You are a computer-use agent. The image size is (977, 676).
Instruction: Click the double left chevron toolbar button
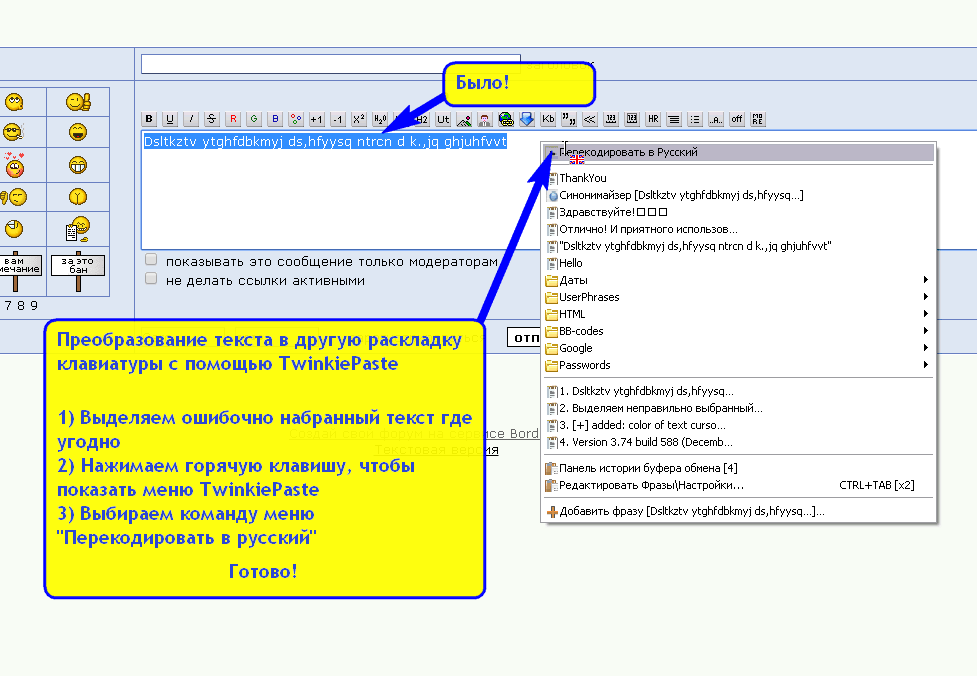coord(590,119)
